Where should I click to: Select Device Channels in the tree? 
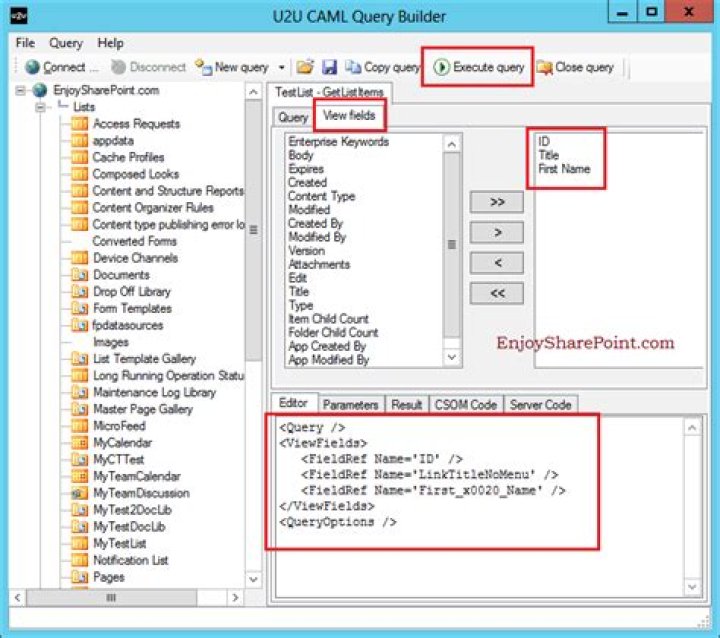point(135,258)
